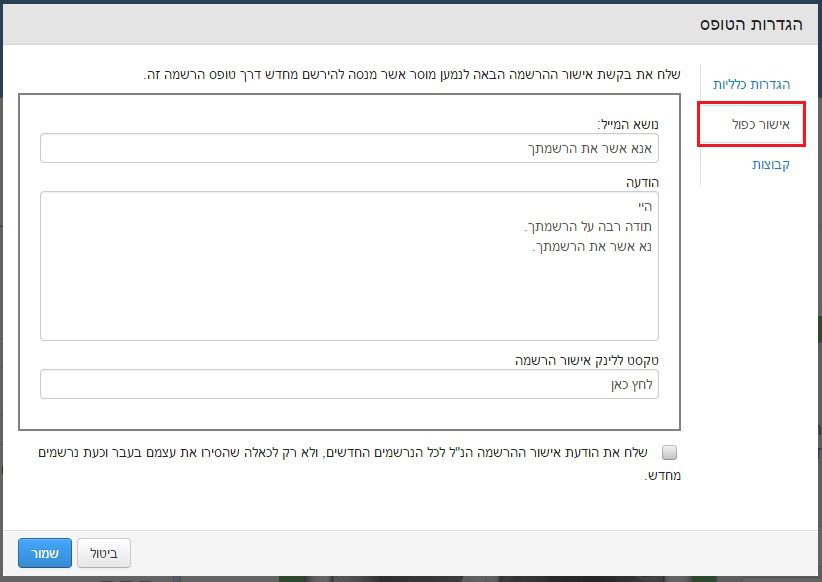The image size is (822, 582).
Task: Click the 'תודה רבה על הרשמתך.' message line
Action: click(x=588, y=227)
